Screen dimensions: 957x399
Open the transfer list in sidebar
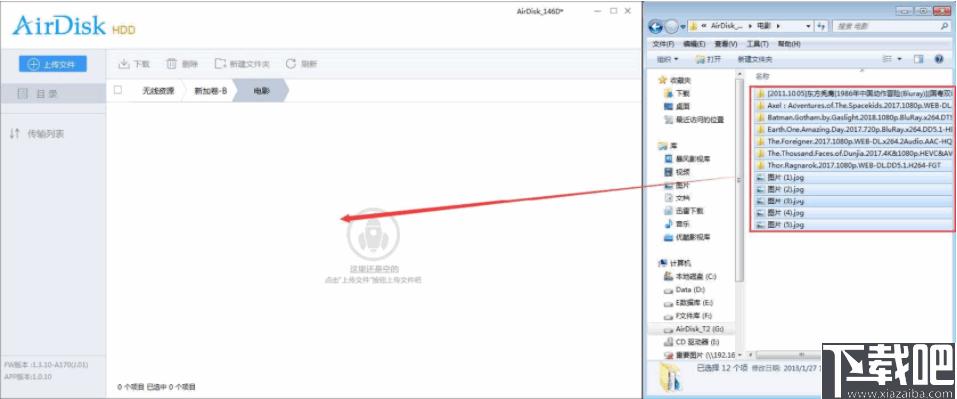point(37,134)
